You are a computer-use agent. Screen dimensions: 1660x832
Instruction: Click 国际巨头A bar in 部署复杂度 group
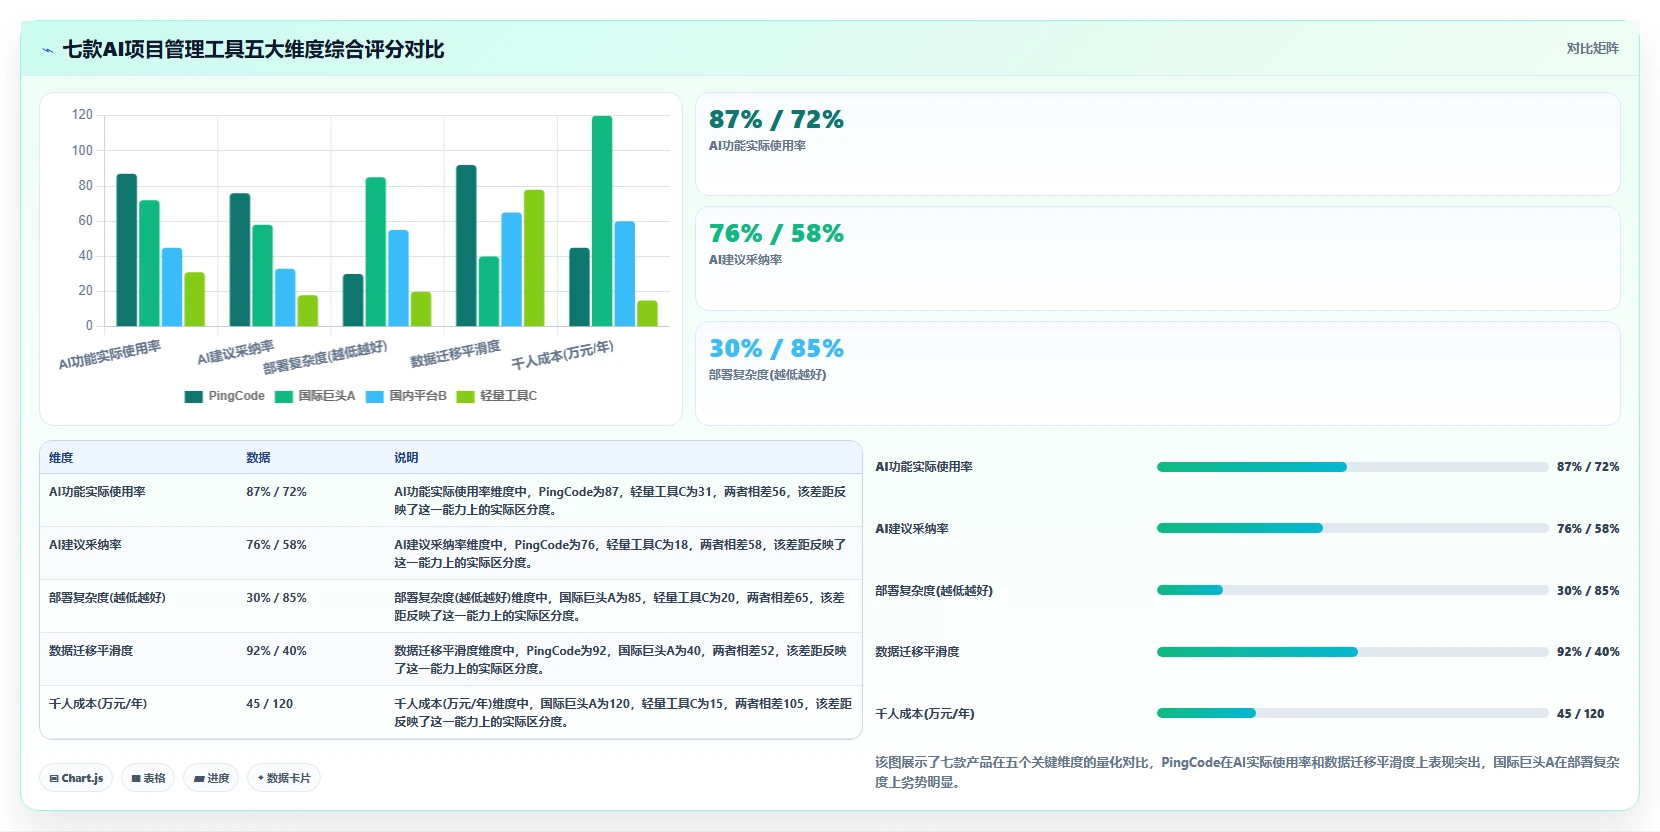point(376,252)
